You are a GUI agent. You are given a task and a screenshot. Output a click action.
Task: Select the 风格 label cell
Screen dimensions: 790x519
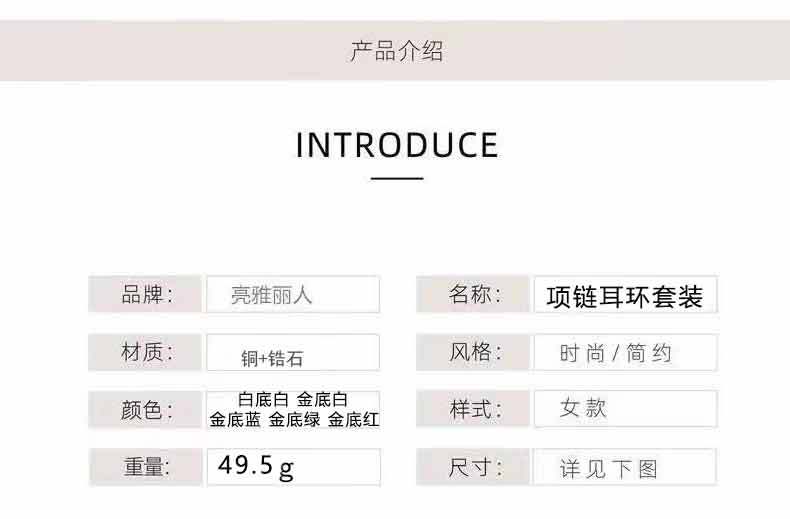point(474,352)
